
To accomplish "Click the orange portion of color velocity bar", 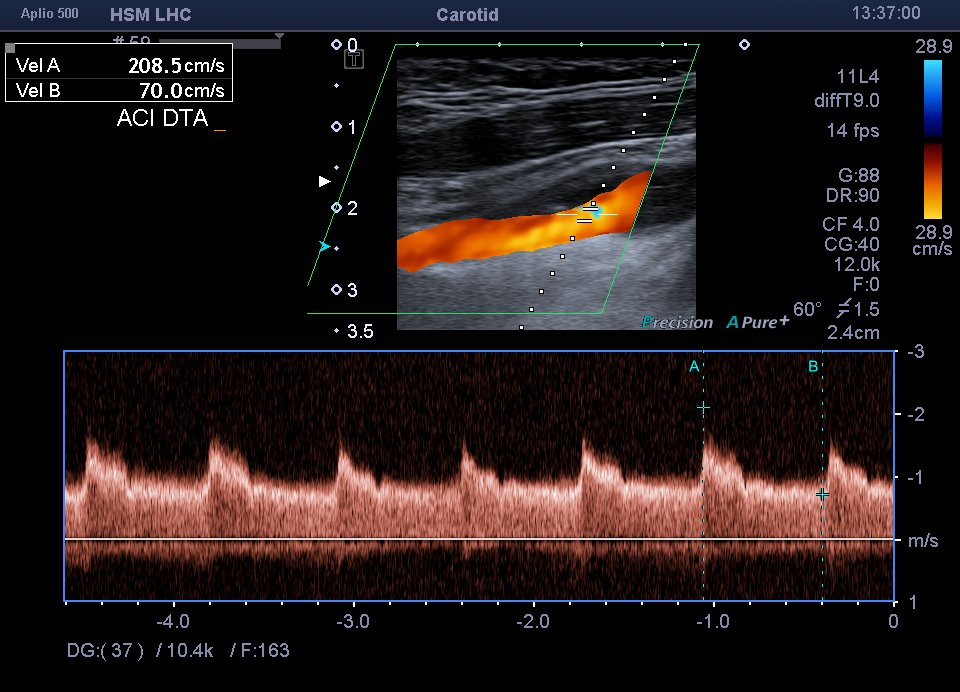I will [x=932, y=181].
